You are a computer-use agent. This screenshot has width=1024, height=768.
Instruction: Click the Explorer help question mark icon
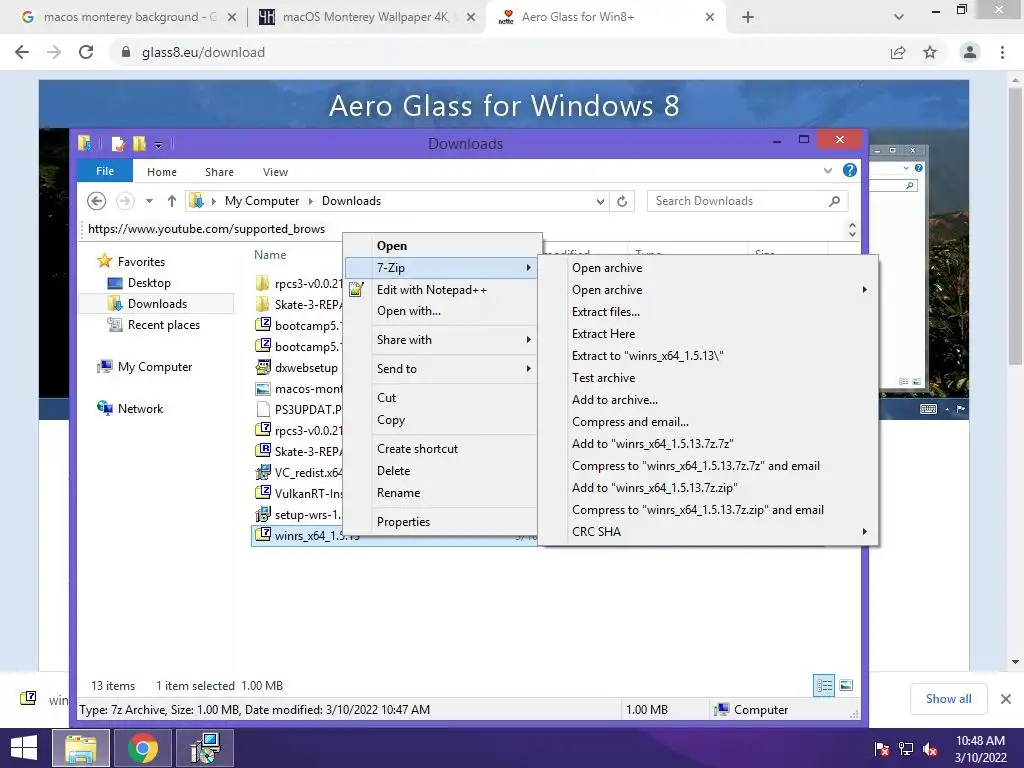tap(850, 170)
